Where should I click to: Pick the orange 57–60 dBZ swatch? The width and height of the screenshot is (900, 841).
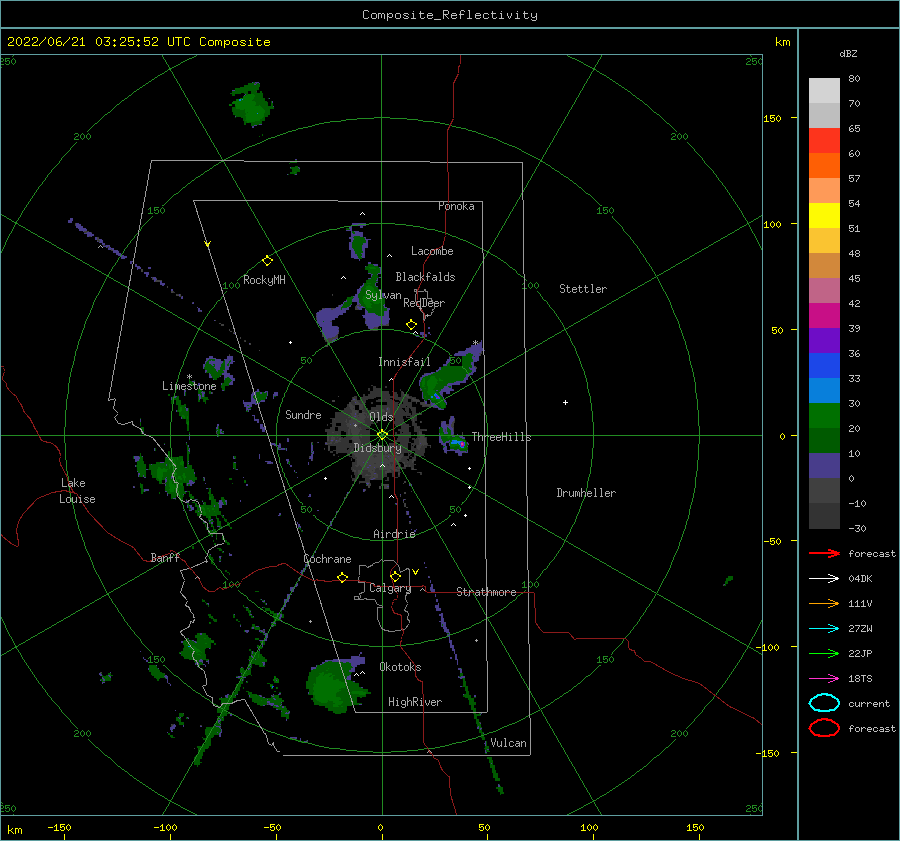click(x=824, y=166)
